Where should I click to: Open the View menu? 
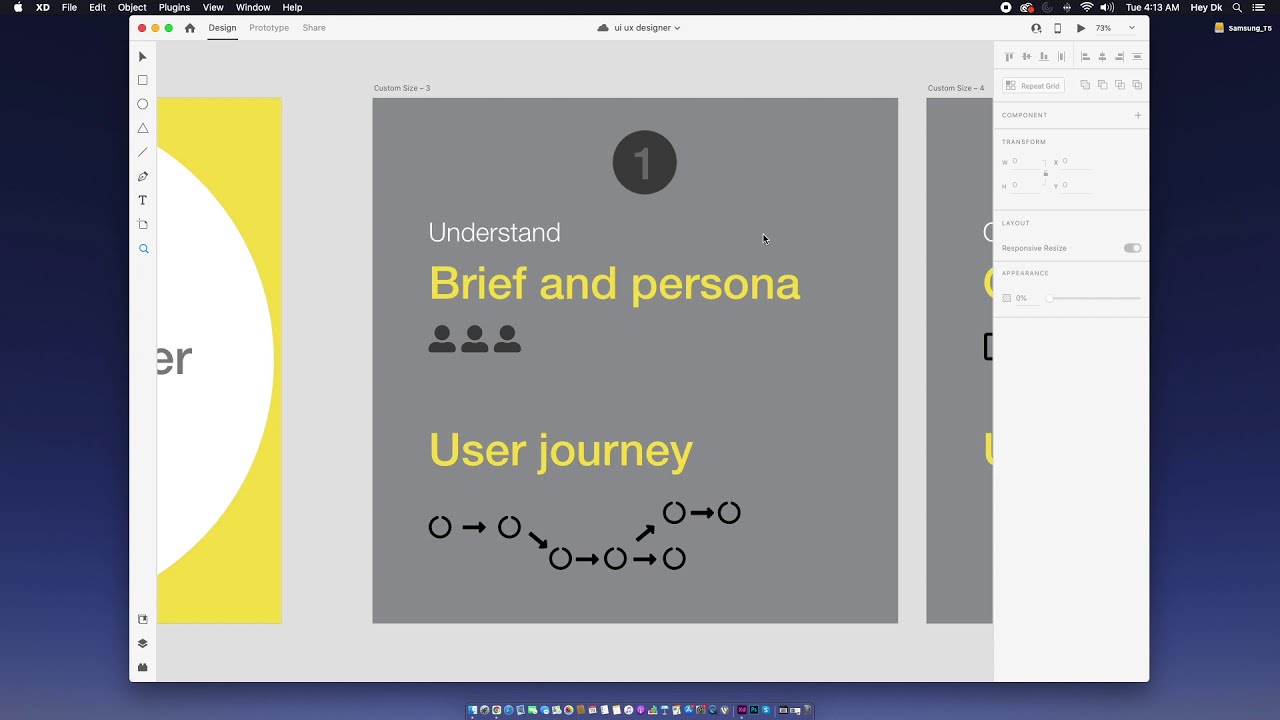213,7
